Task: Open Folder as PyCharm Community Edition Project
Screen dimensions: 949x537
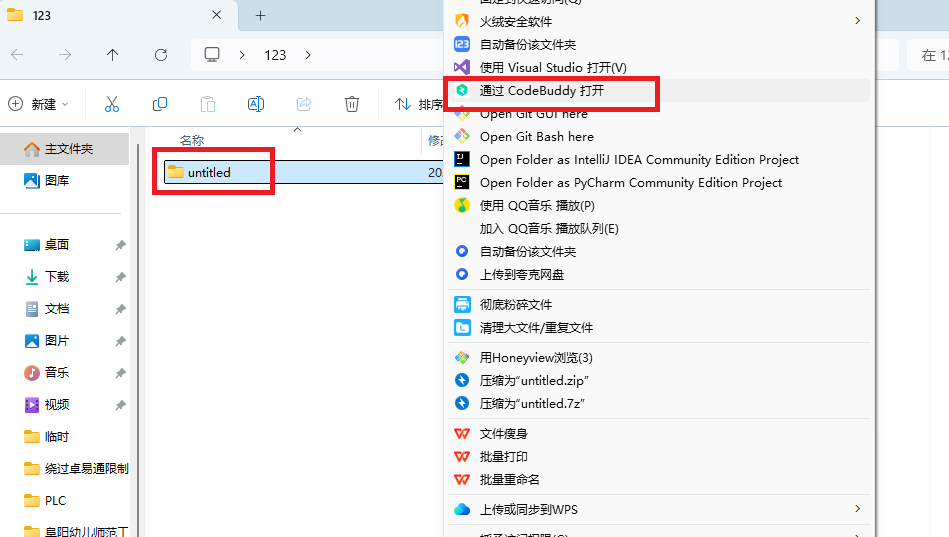Action: point(658,182)
